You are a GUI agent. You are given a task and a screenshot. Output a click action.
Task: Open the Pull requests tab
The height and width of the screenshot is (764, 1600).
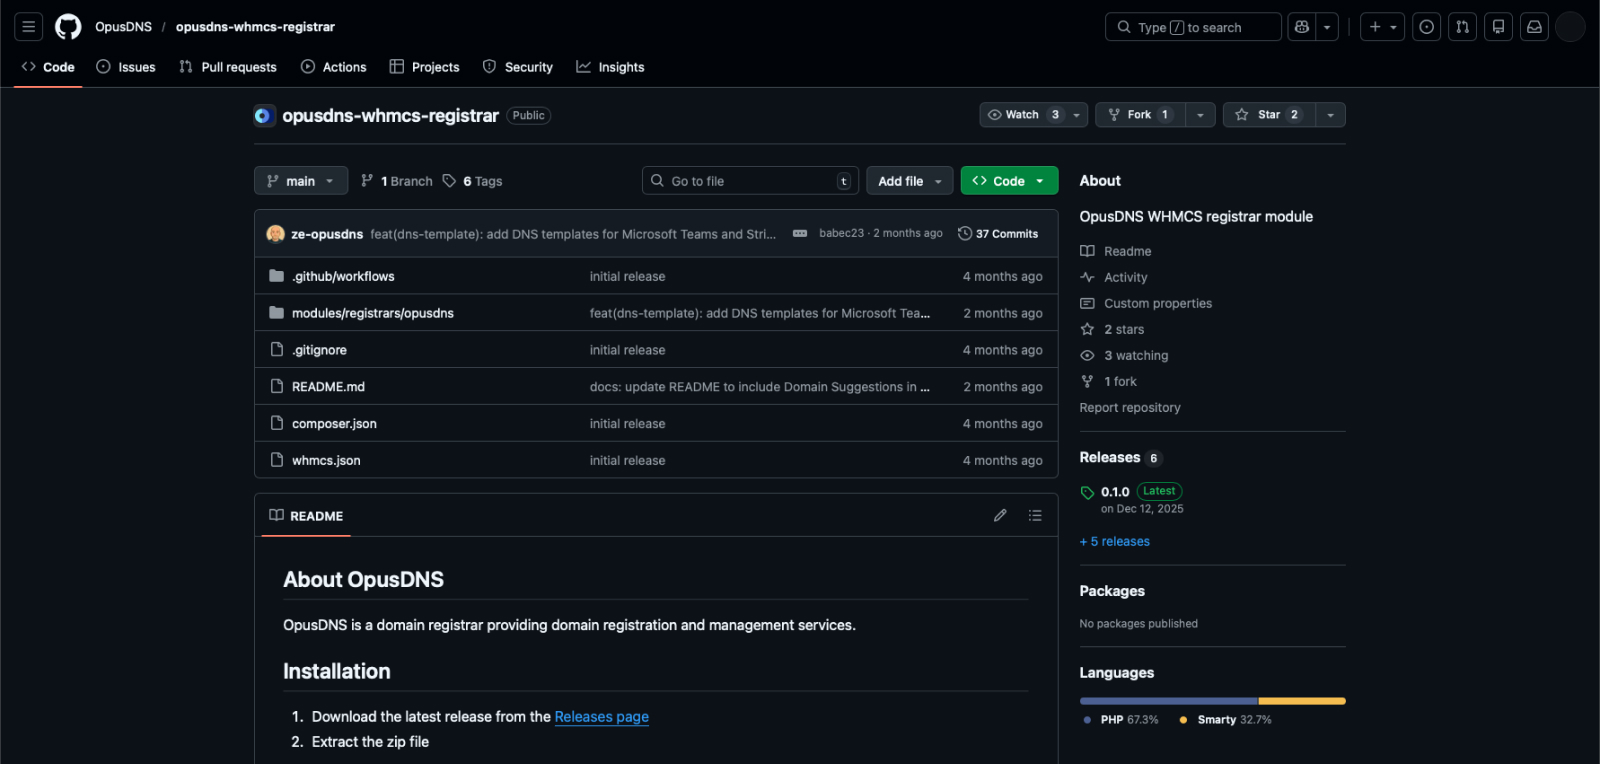(x=228, y=67)
